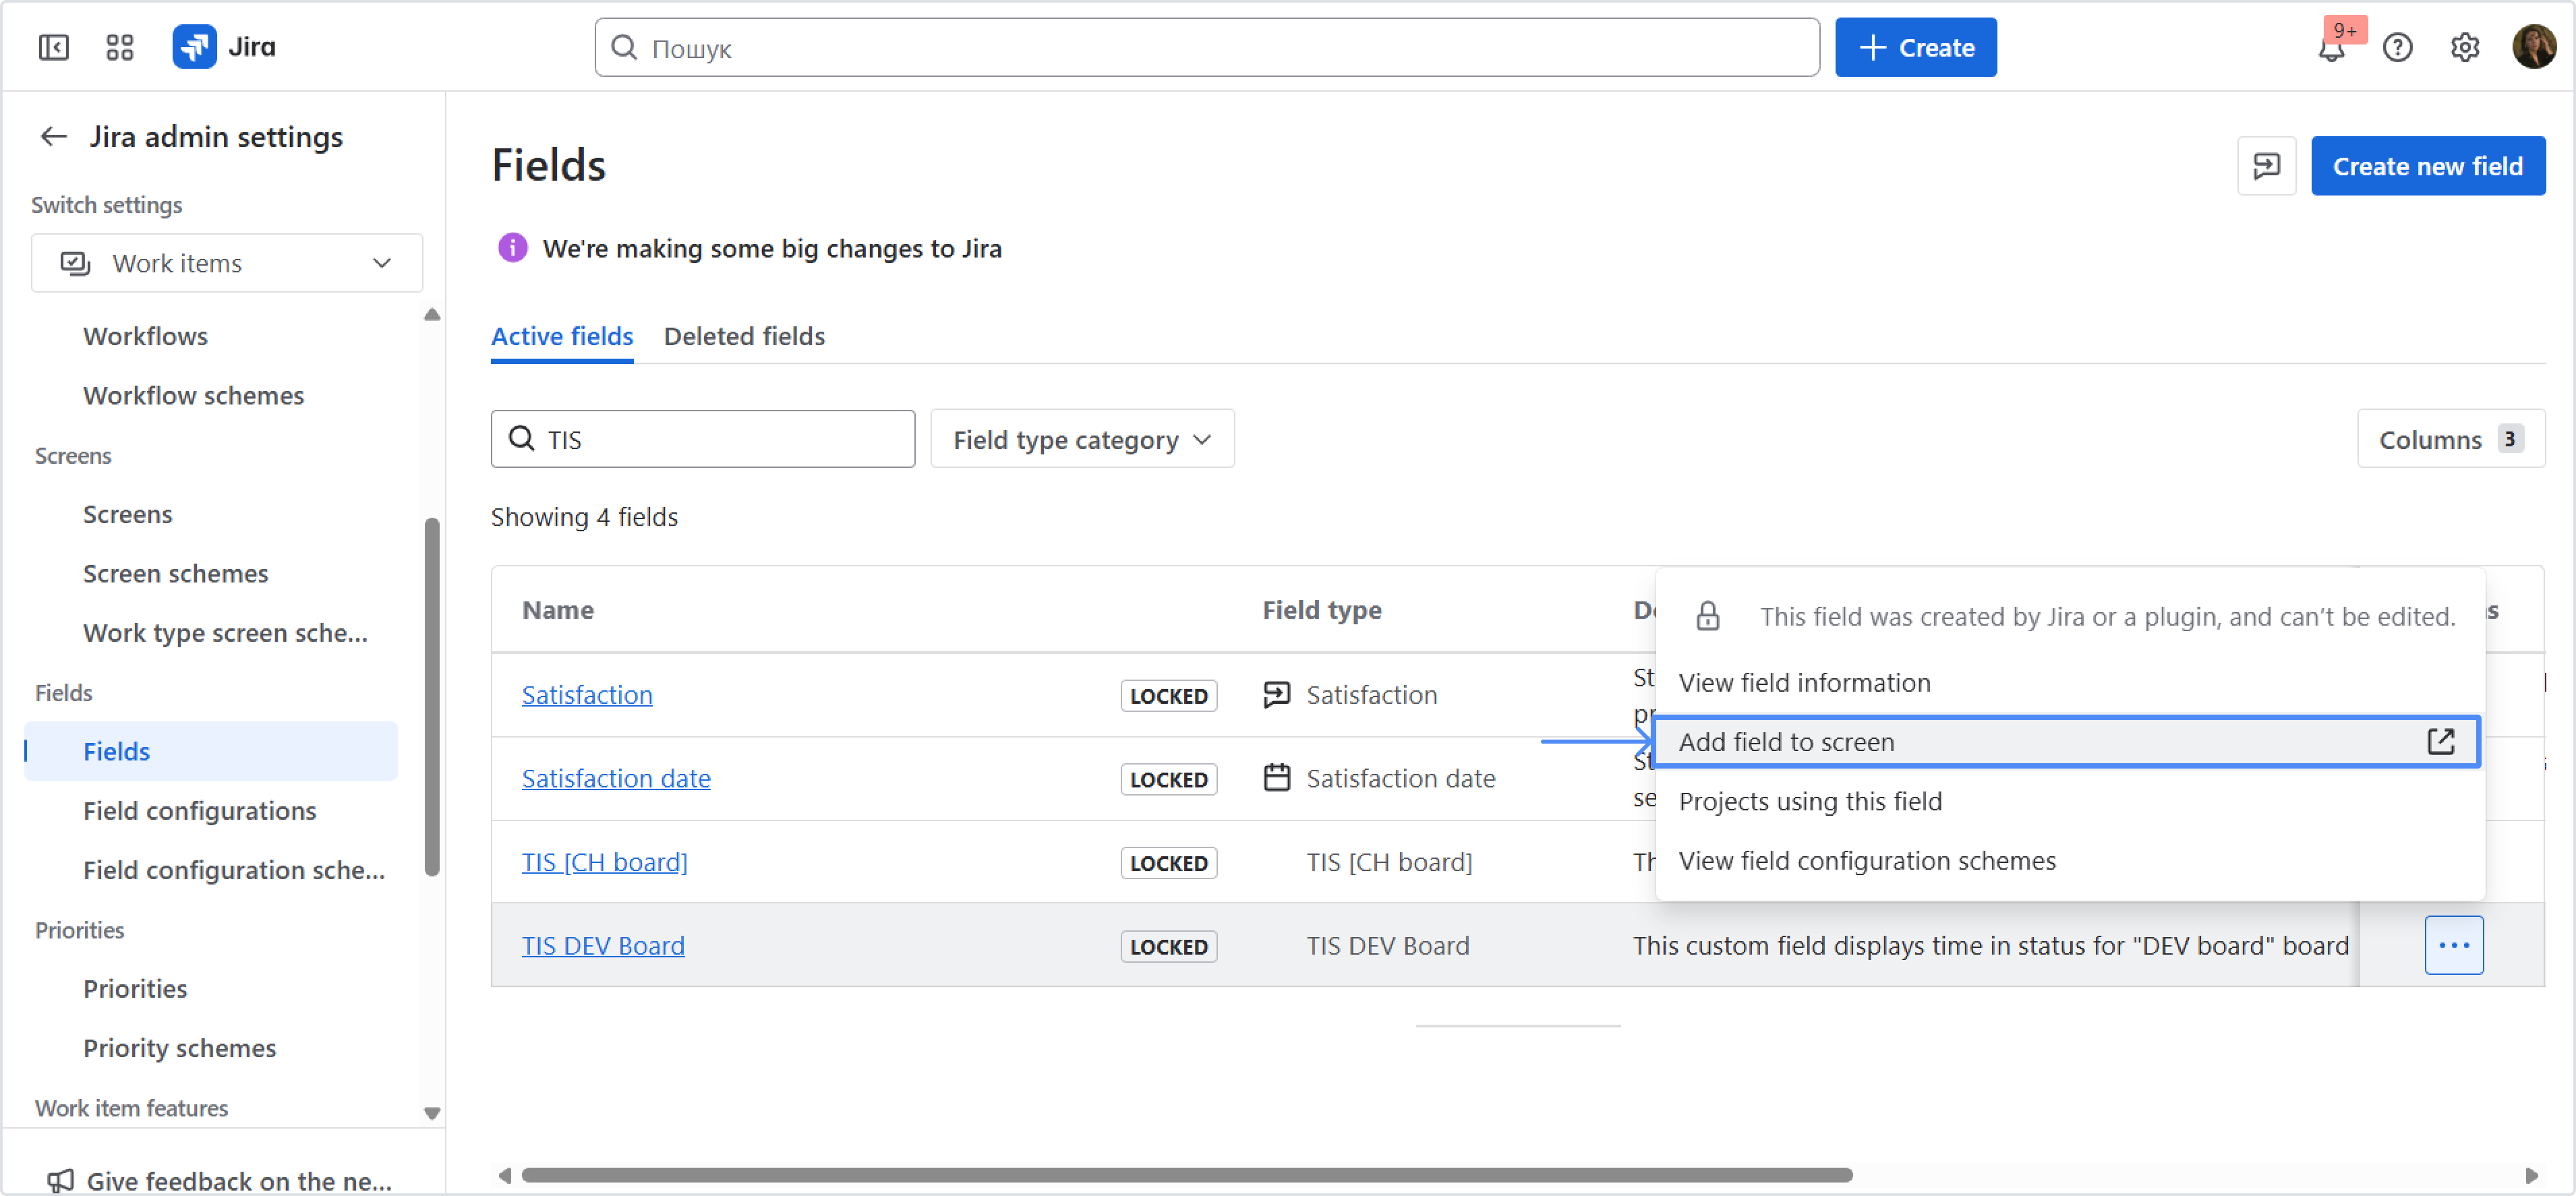The height and width of the screenshot is (1196, 2576).
Task: Click the feedback icon beside Create new field
Action: (2266, 166)
